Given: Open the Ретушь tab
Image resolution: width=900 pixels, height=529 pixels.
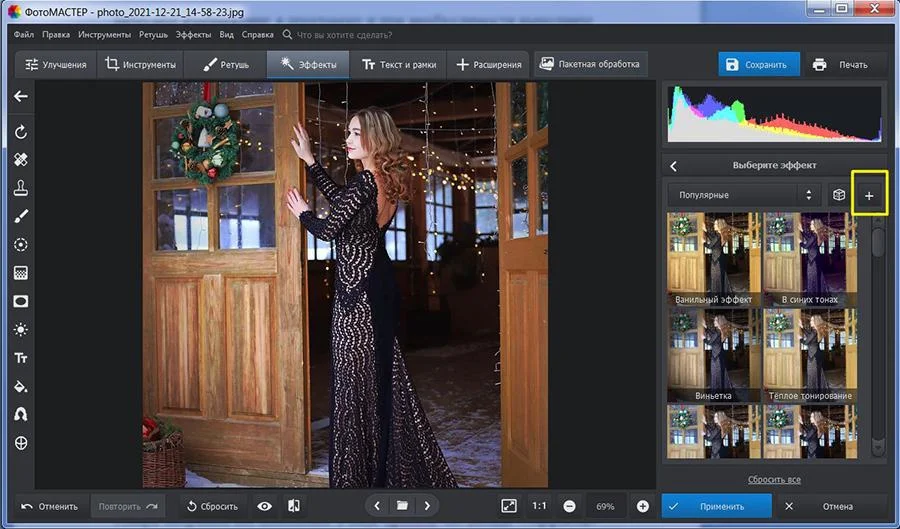Looking at the screenshot, I should [x=227, y=65].
